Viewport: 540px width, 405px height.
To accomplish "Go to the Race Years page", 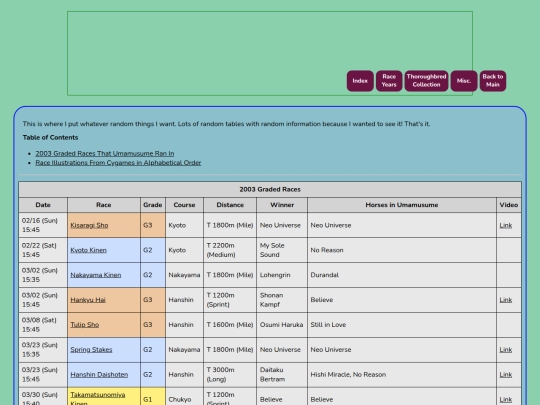I will point(389,81).
